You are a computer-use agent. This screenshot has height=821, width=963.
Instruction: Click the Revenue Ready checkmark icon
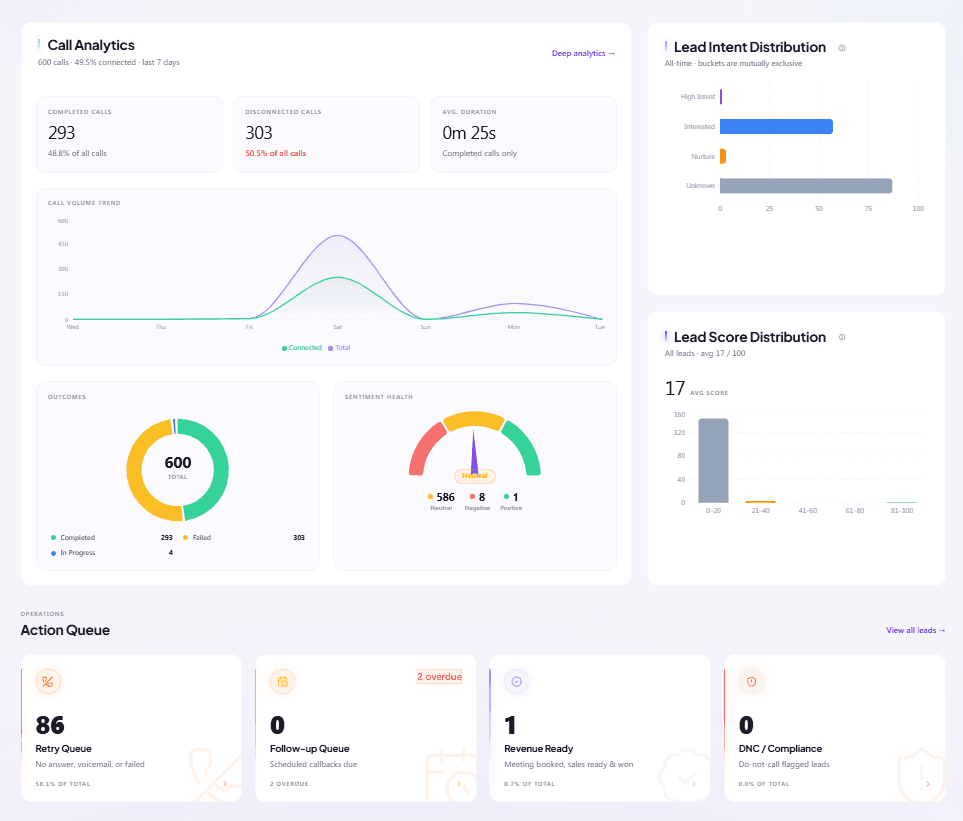pos(517,682)
